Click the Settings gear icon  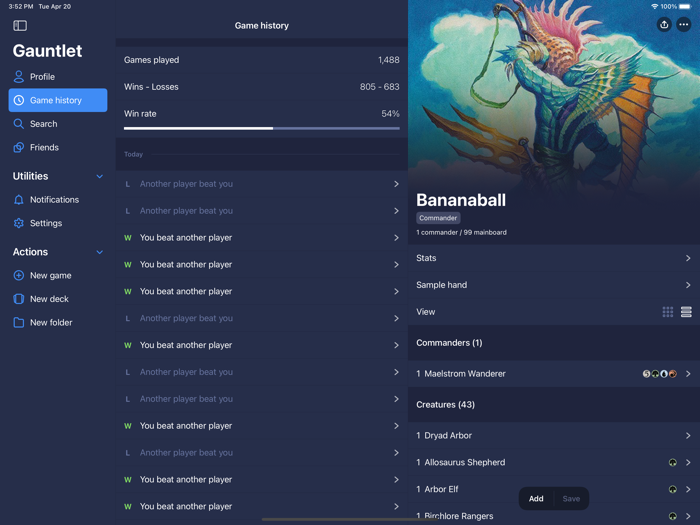(x=19, y=223)
